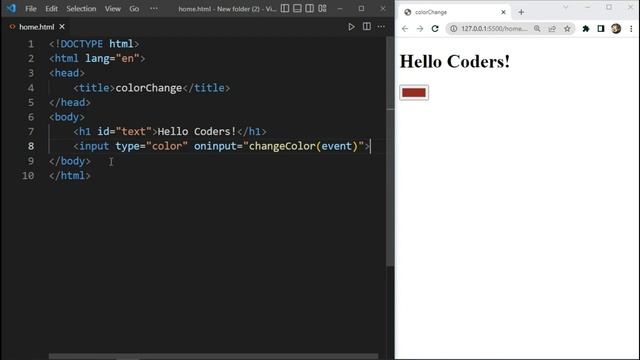Click the editor horizontal scrollbar
Screen dimensions: 640x360
click(213, 356)
